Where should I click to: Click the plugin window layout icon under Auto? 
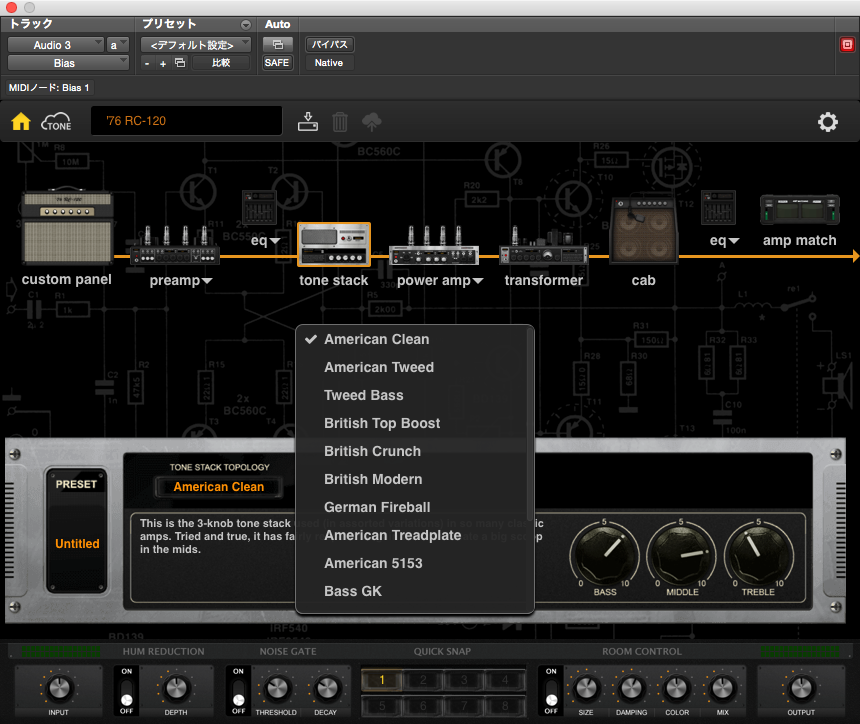tap(278, 44)
